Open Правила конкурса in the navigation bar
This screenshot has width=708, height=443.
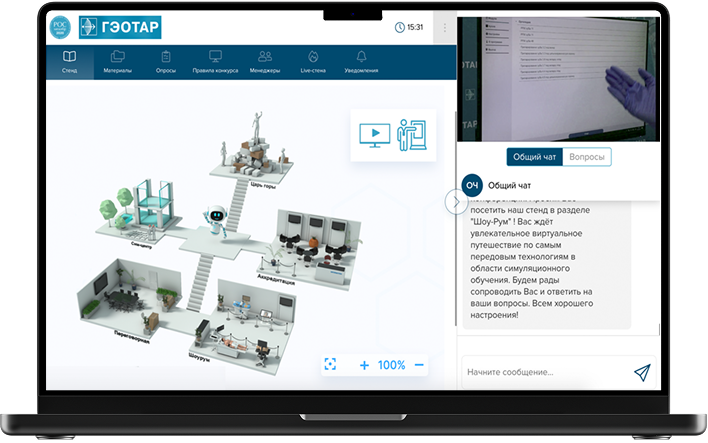(215, 62)
